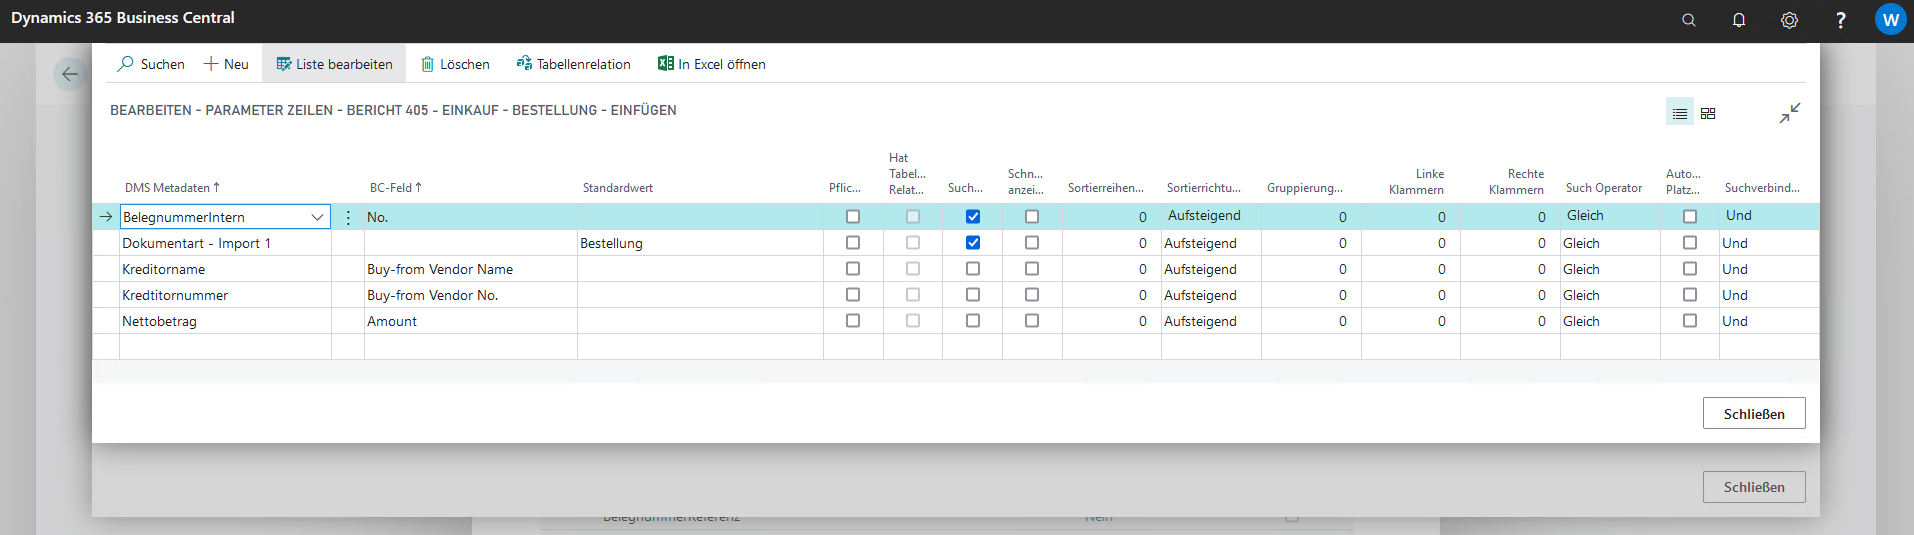Choose Tabellenrelation from the action bar
This screenshot has width=1914, height=535.
click(573, 64)
